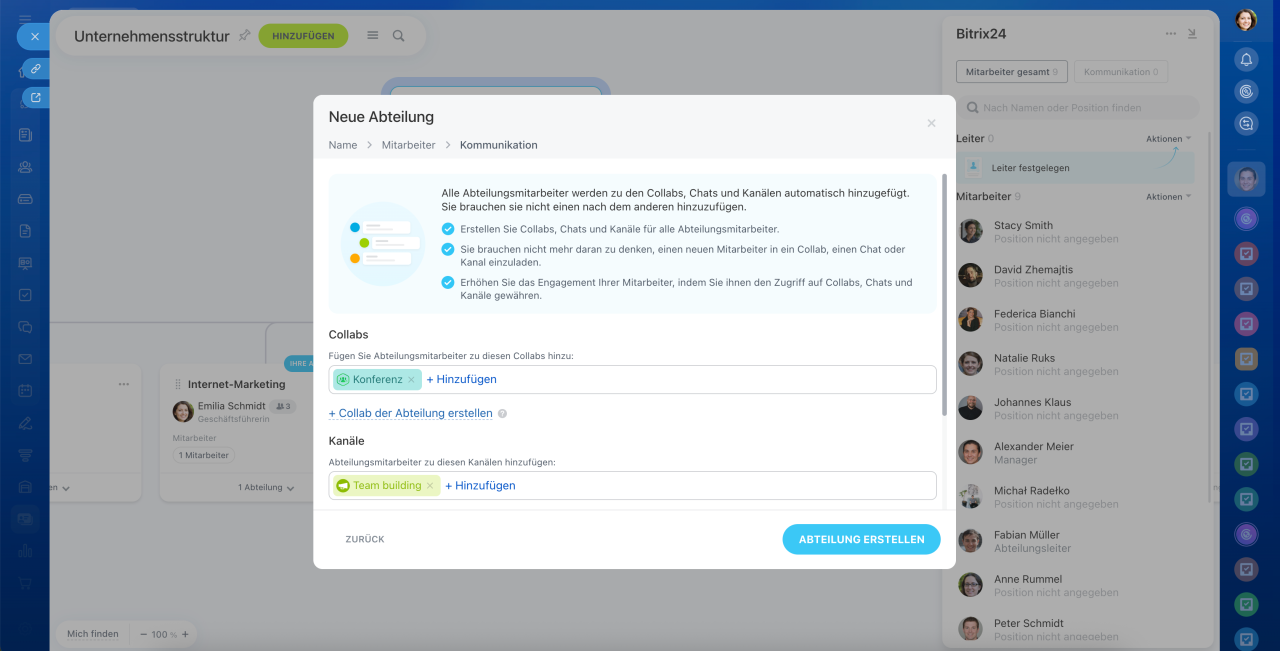The image size is (1280, 651).
Task: Click the 100 % zoom level label
Action: point(164,634)
